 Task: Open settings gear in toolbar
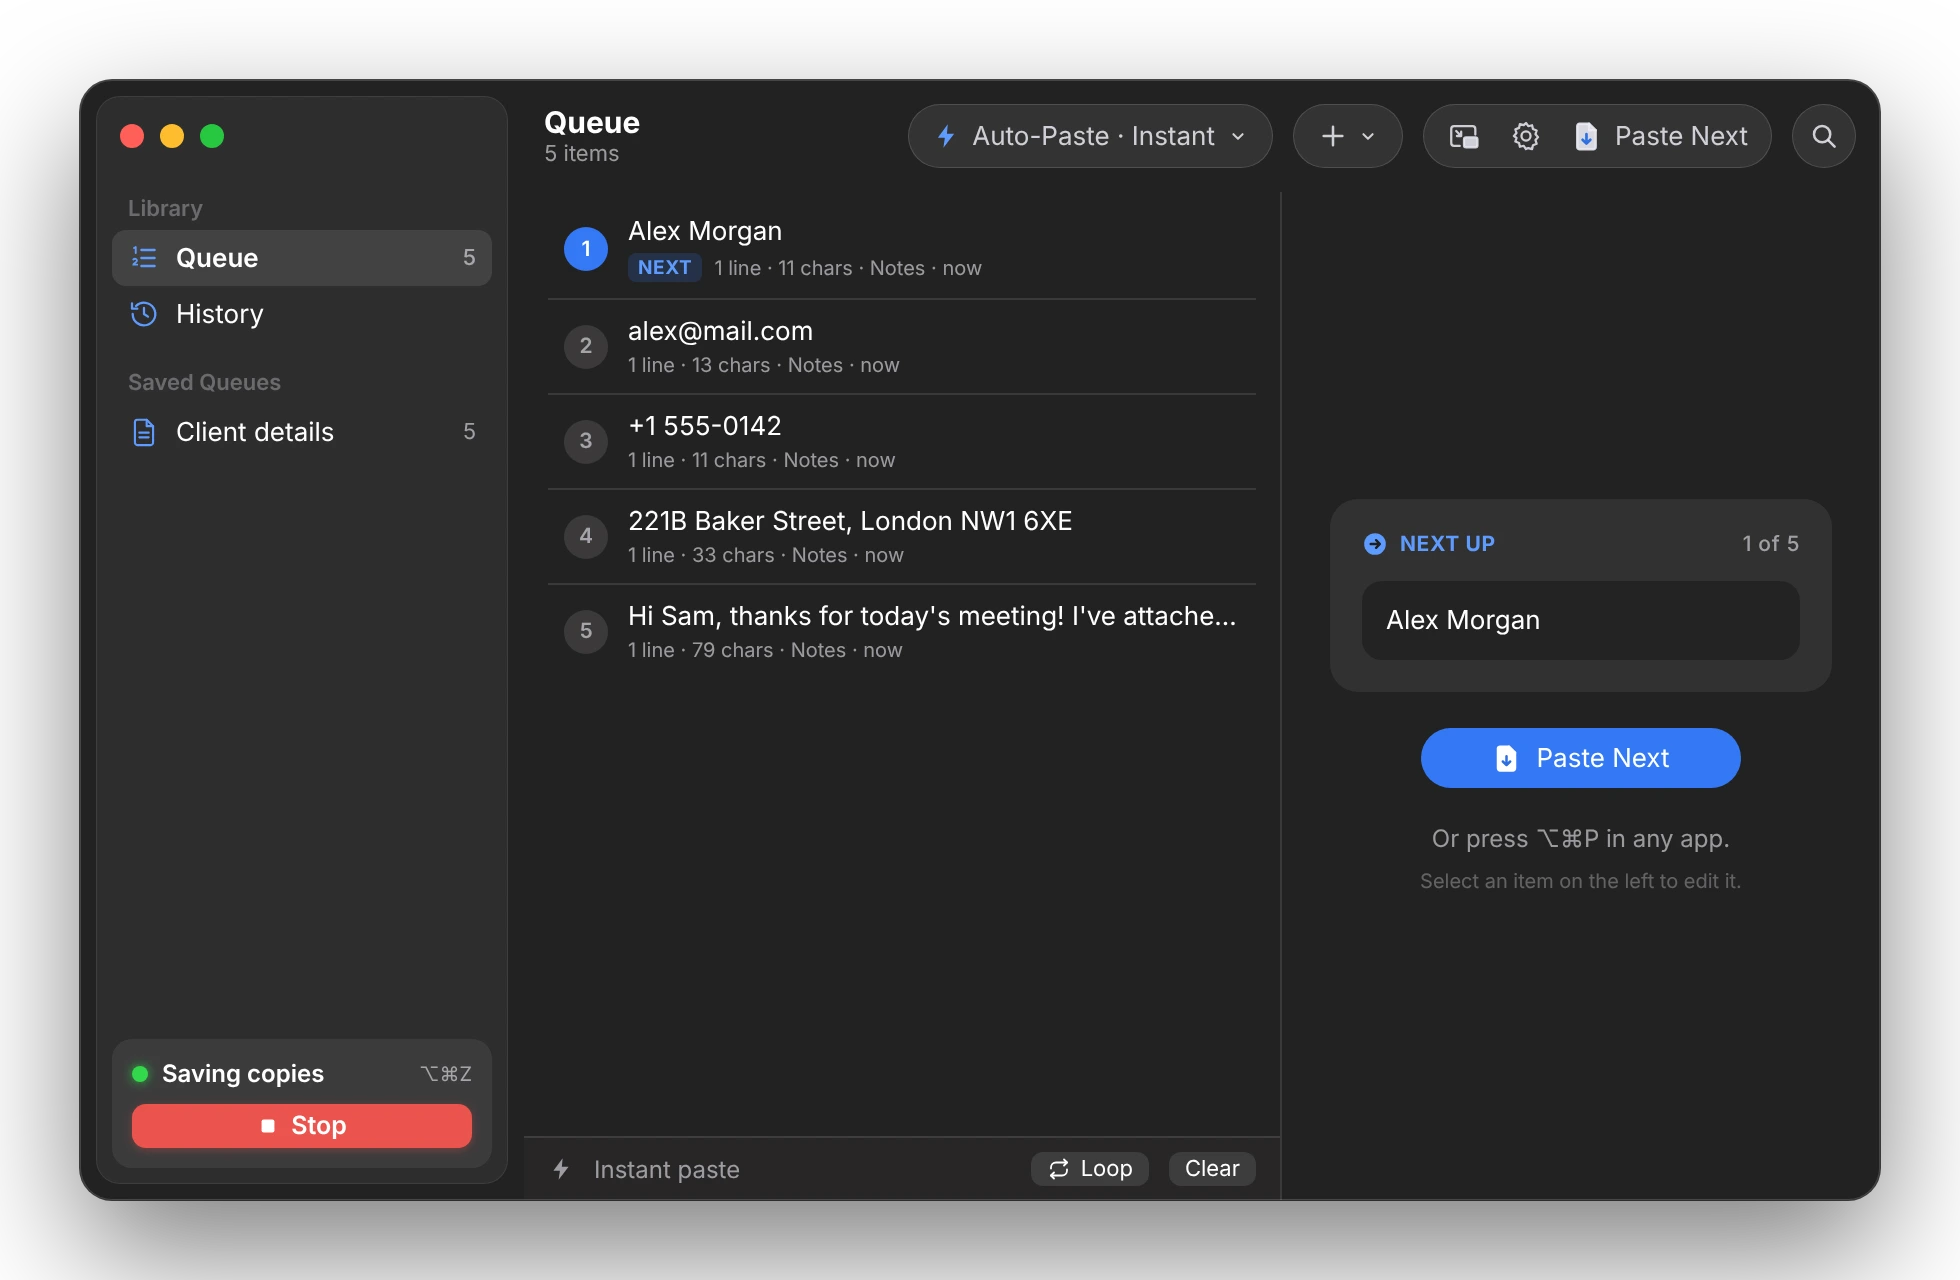click(1525, 136)
